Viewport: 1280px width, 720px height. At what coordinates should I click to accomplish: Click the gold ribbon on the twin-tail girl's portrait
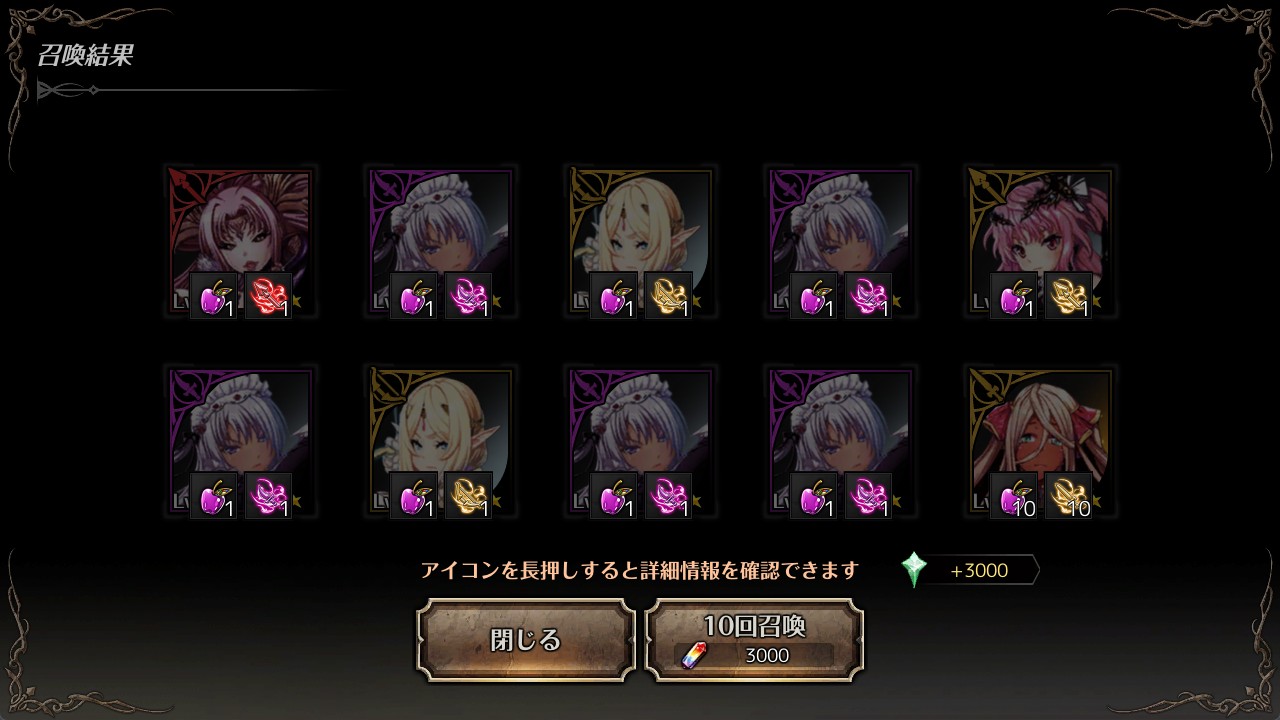tap(1068, 295)
